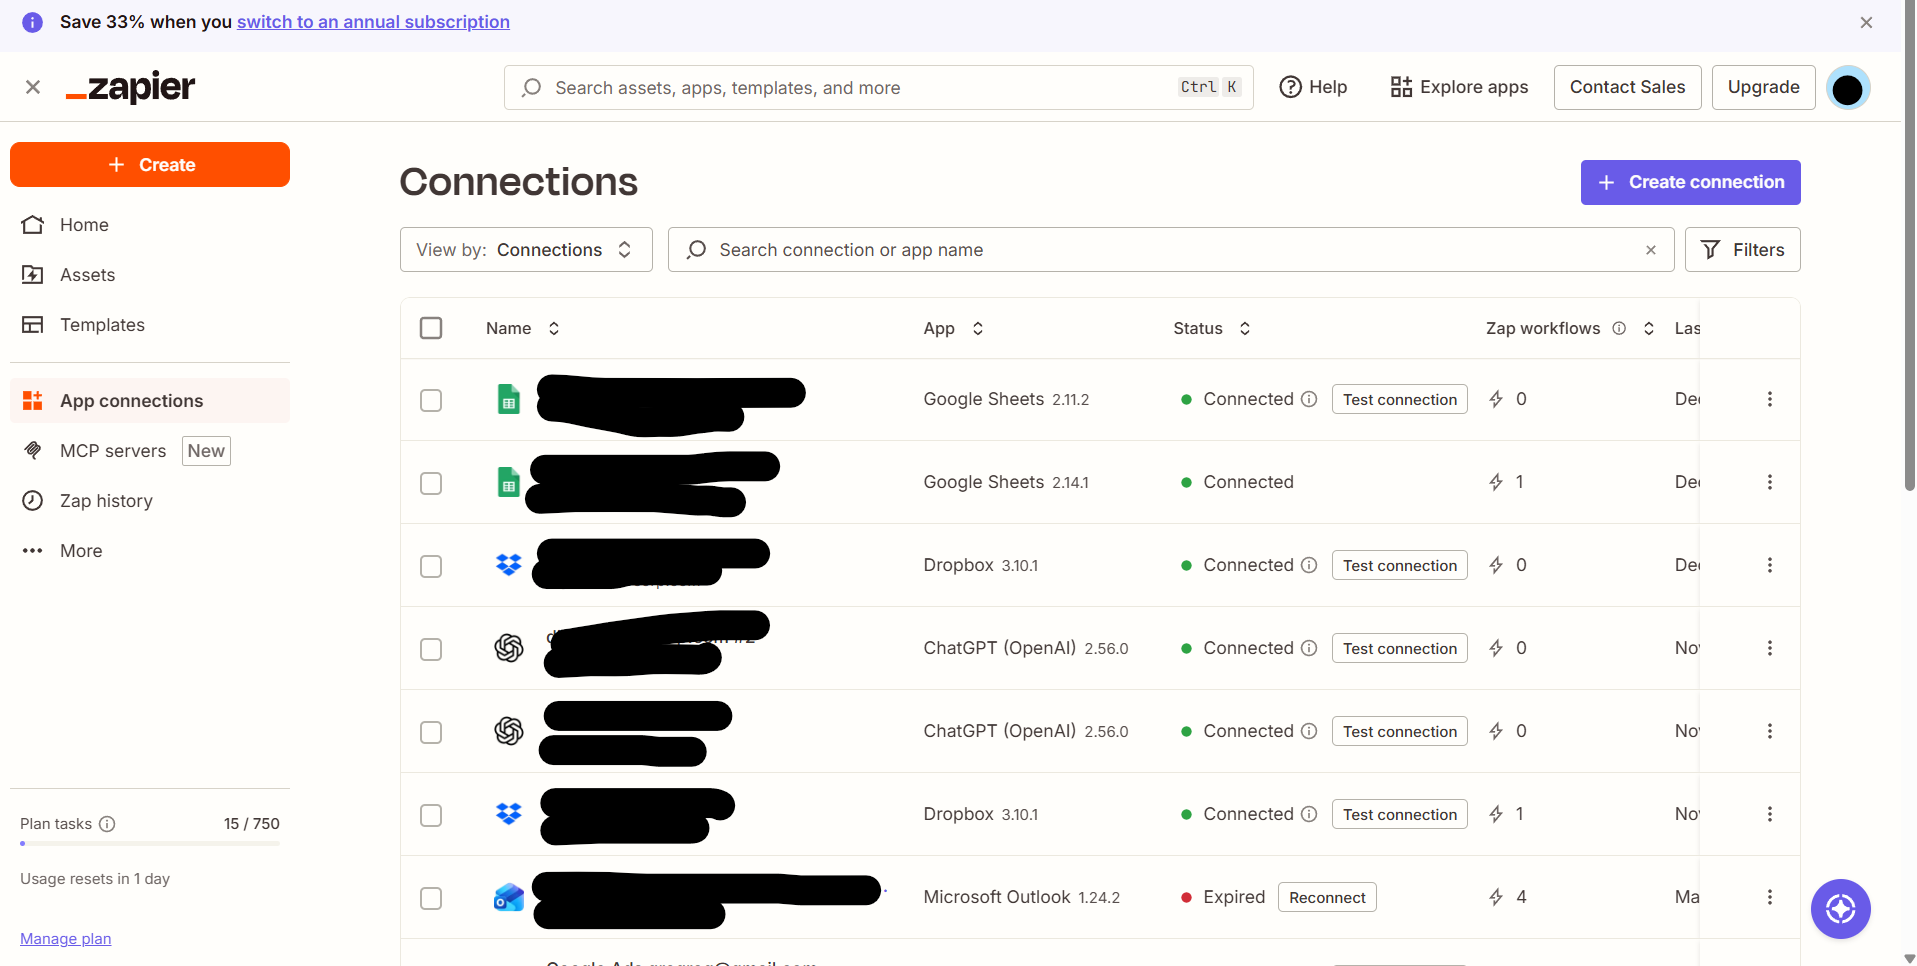Focus the Search assets, apps, templates field
The image size is (1917, 966).
pyautogui.click(x=879, y=88)
